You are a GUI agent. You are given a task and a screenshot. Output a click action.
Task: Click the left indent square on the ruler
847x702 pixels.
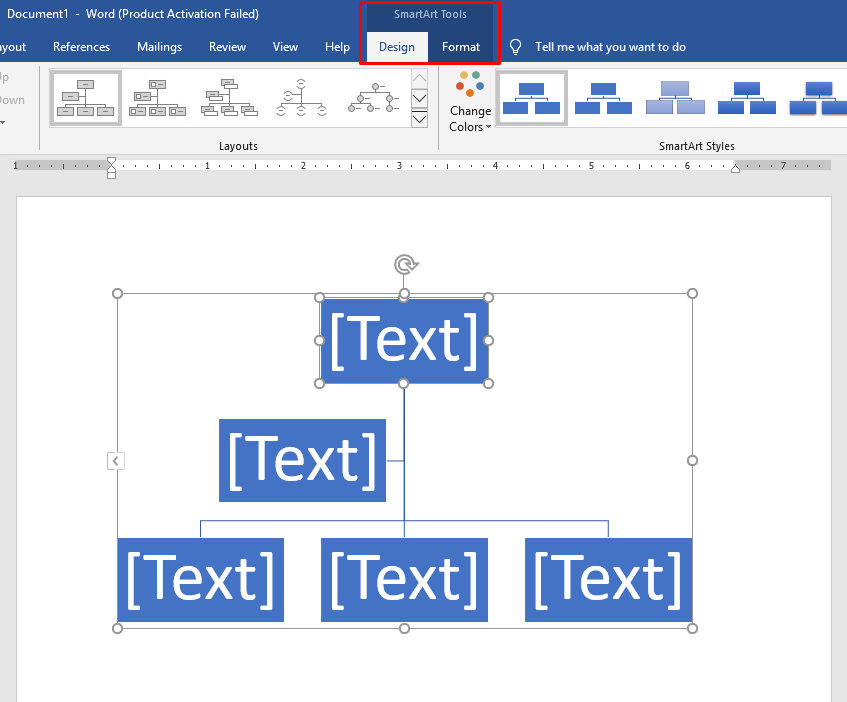(111, 175)
